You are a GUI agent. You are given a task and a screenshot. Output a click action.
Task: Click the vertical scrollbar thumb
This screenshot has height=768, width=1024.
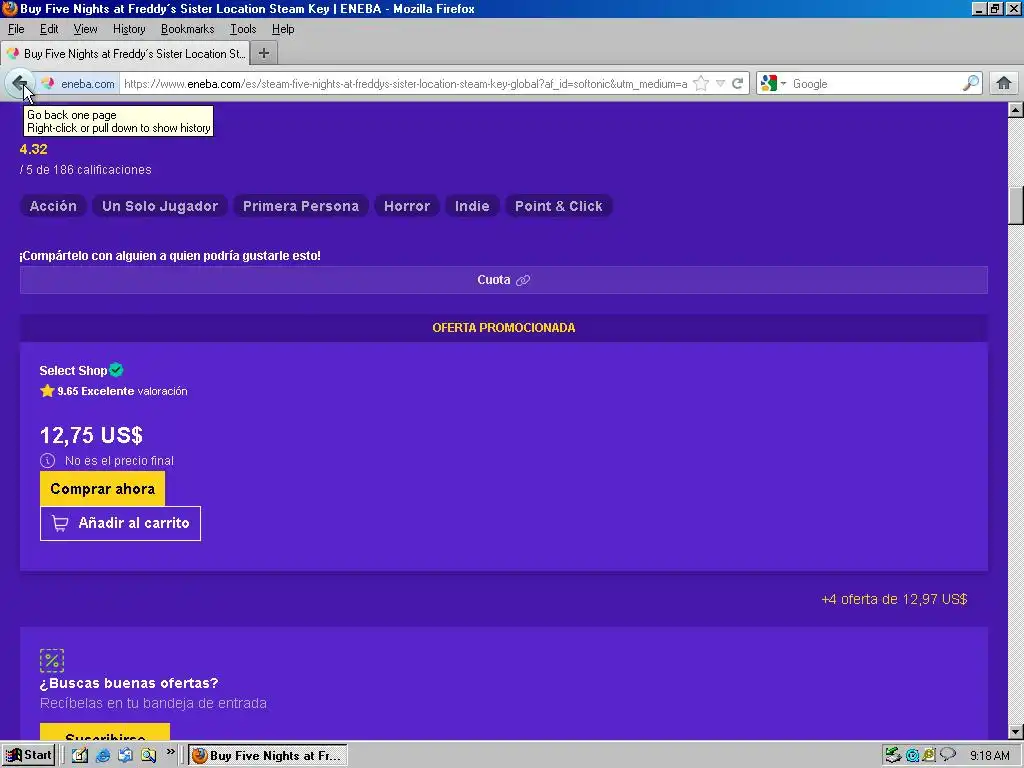pyautogui.click(x=1016, y=205)
